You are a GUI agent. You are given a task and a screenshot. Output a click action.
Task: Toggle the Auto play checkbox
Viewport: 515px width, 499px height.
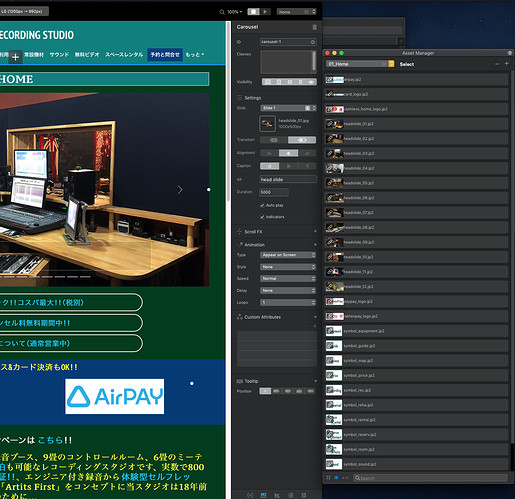[x=262, y=205]
